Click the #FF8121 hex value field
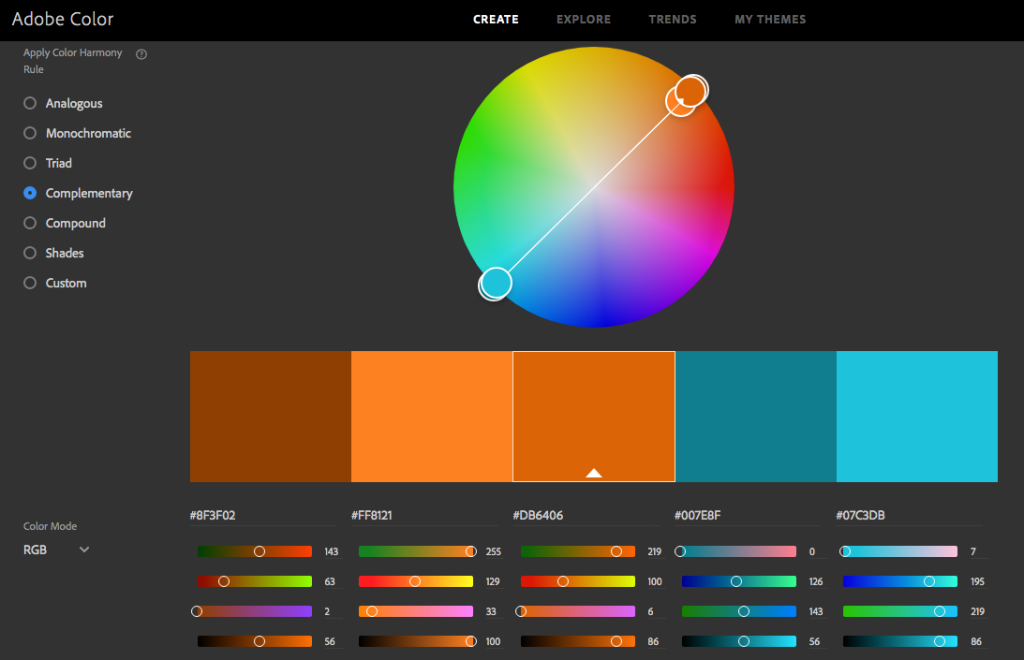This screenshot has width=1024, height=660. 370,514
